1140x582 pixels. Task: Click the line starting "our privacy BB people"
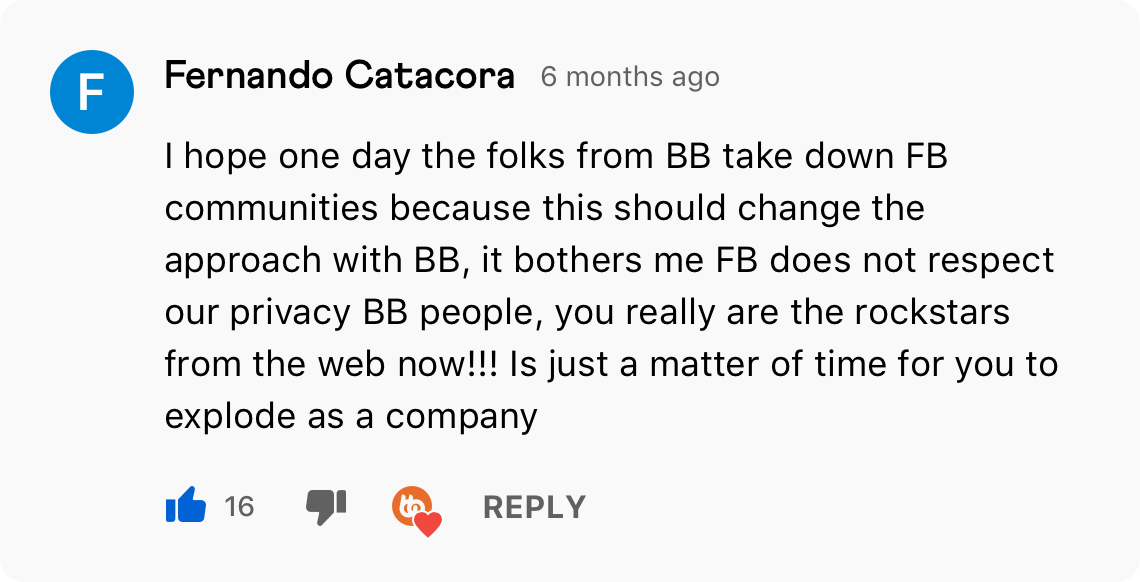point(587,313)
